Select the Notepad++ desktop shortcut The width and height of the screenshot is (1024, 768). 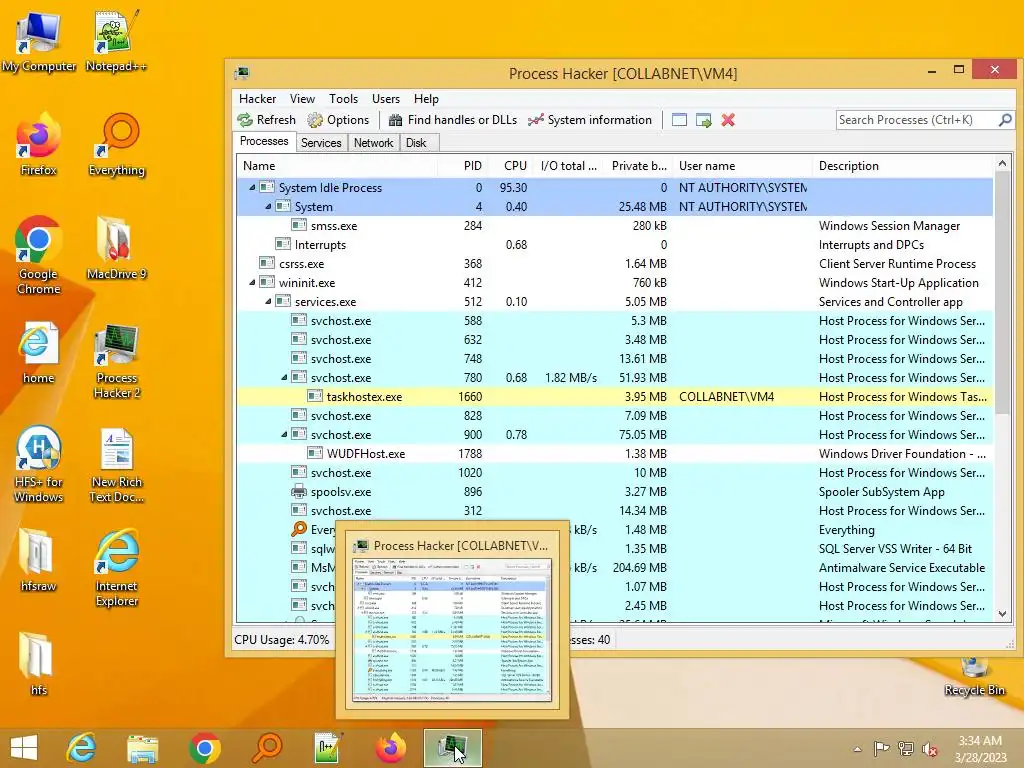pos(116,40)
